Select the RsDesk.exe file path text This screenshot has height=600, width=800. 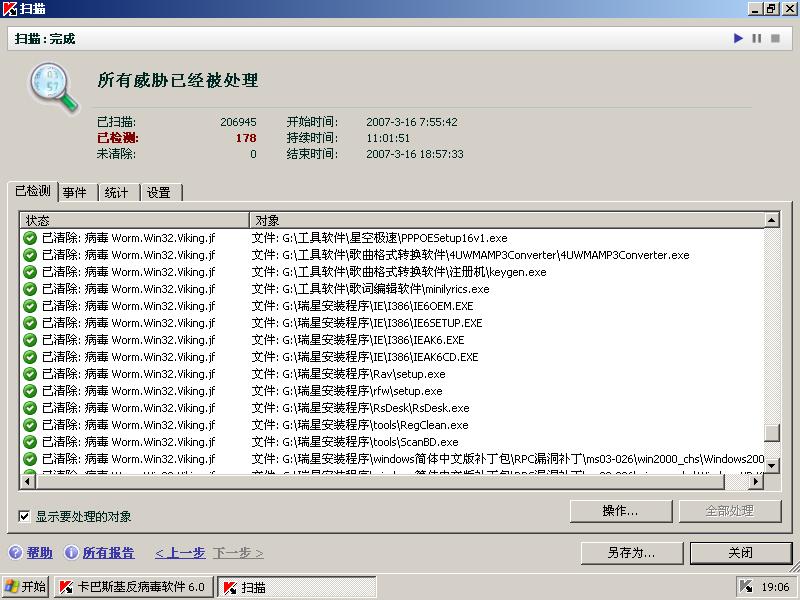pyautogui.click(x=360, y=408)
